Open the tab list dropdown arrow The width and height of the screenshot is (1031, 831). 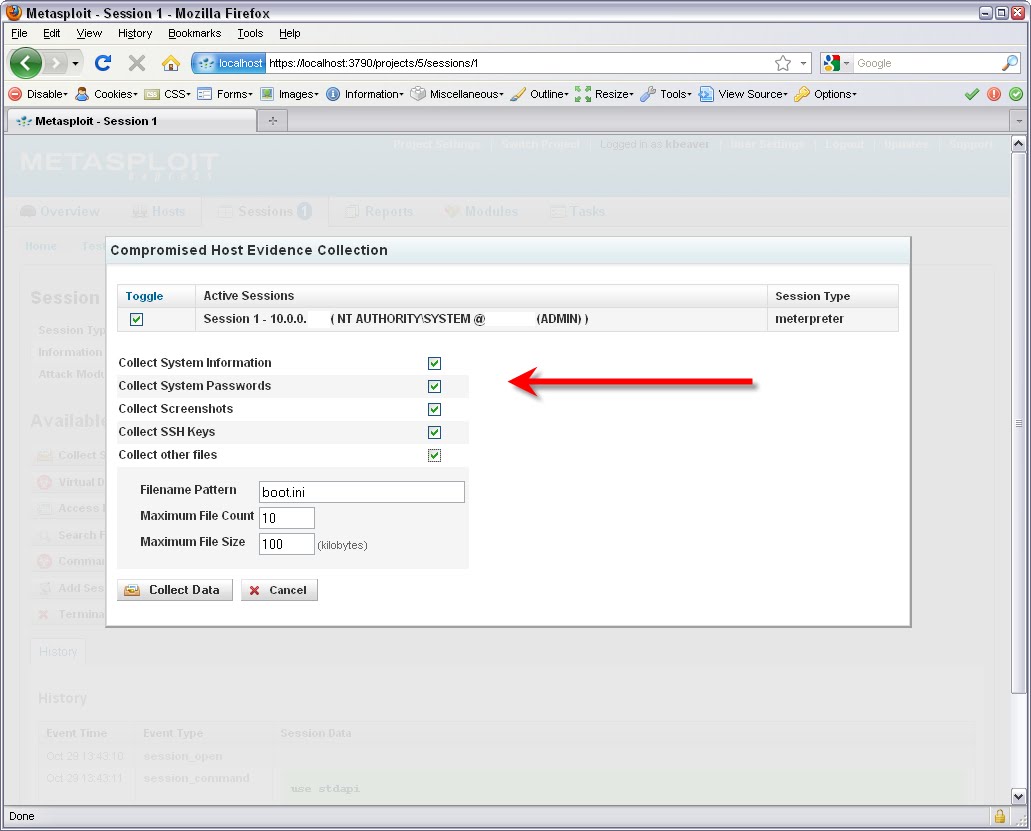[1019, 121]
